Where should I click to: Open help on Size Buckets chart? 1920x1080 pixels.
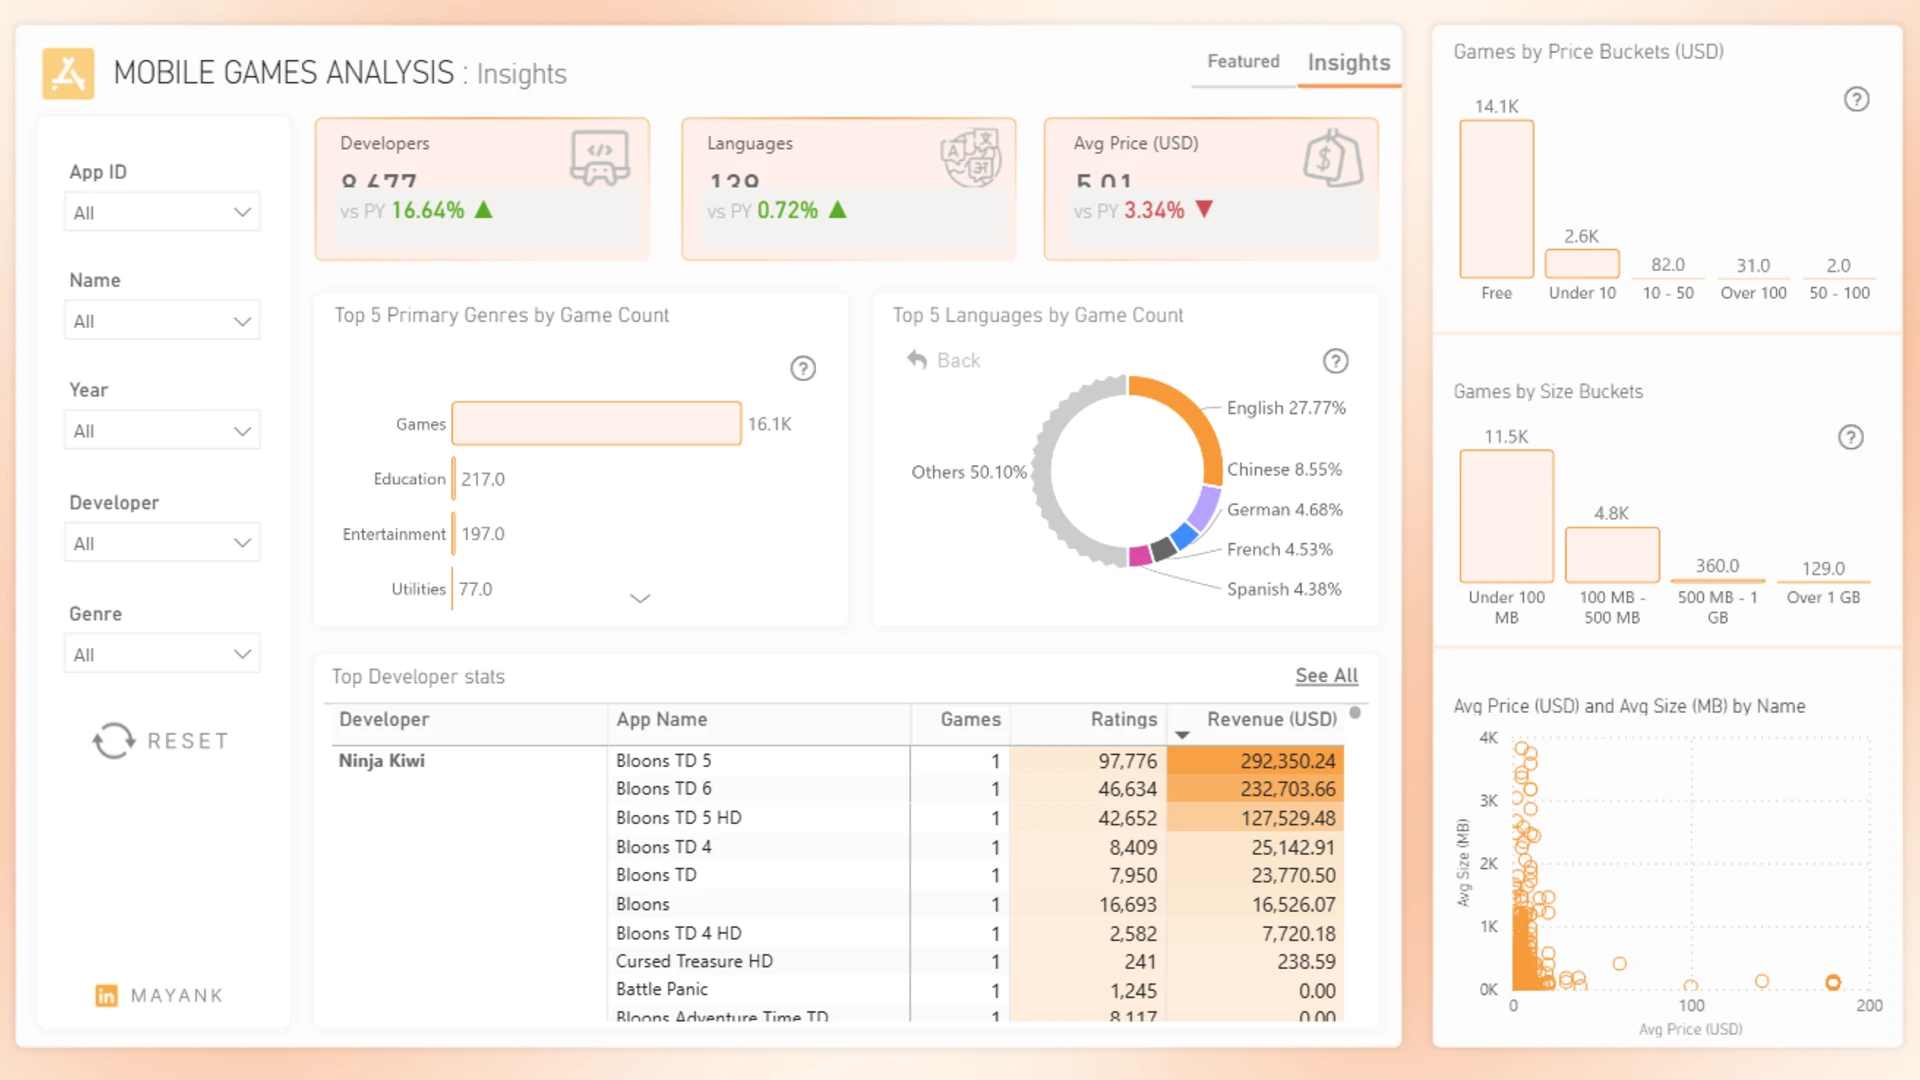(1851, 437)
